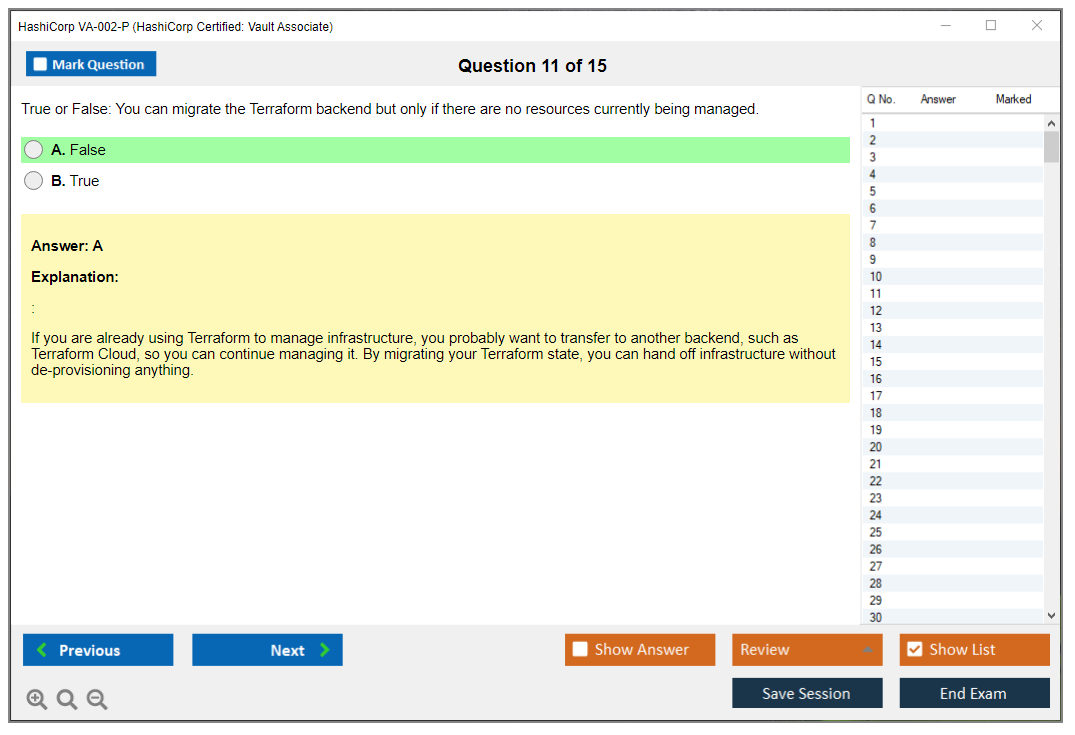The image size is (1075, 735).
Task: Select answer B. True radio button
Action: click(x=34, y=181)
